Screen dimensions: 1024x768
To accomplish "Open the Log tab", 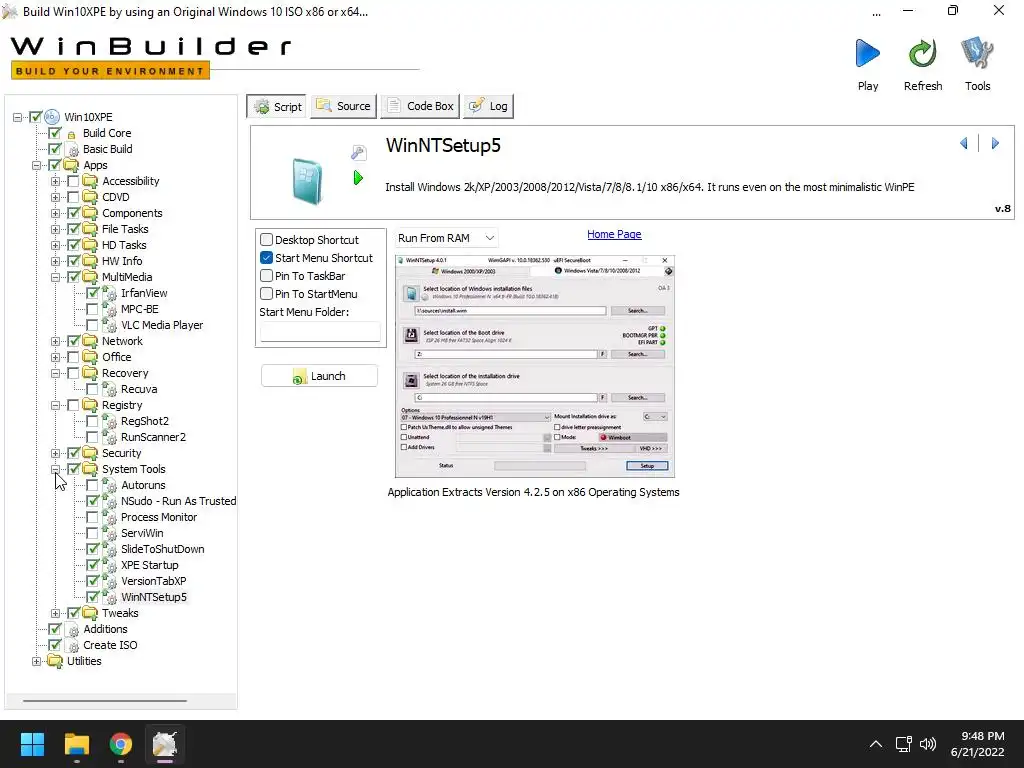I will (488, 106).
